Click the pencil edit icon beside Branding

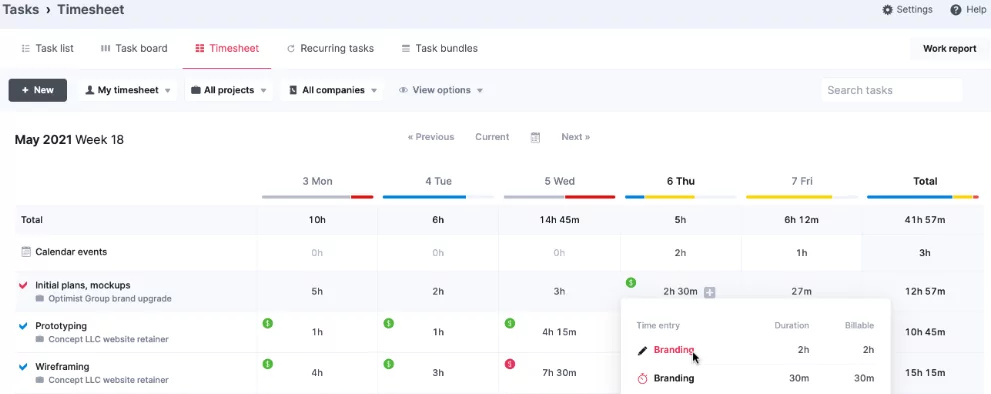click(643, 350)
